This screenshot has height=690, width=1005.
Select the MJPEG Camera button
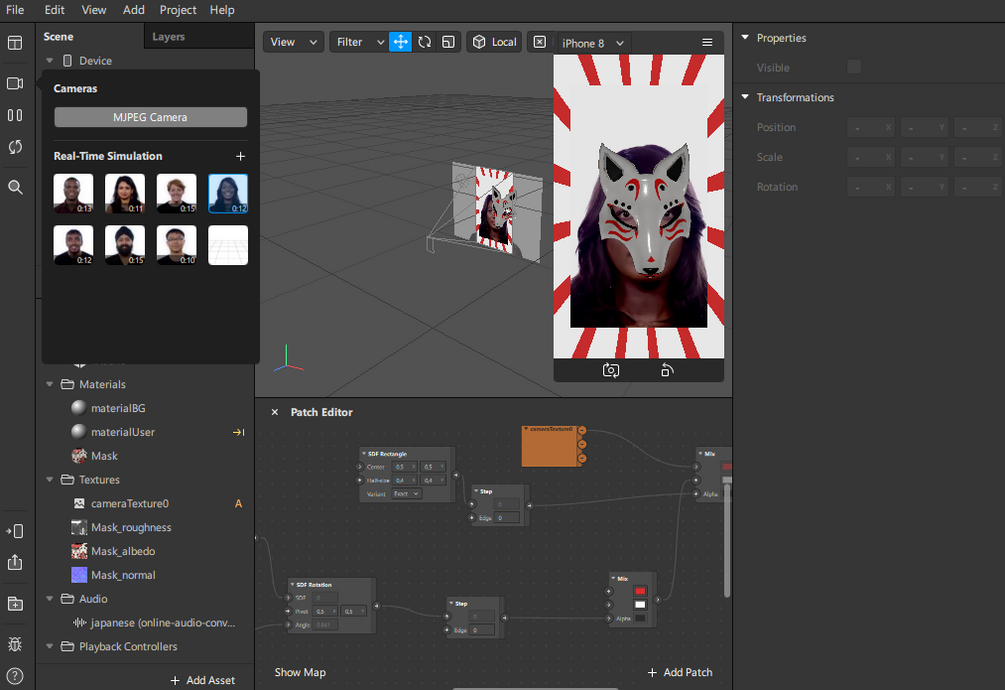[x=151, y=117]
